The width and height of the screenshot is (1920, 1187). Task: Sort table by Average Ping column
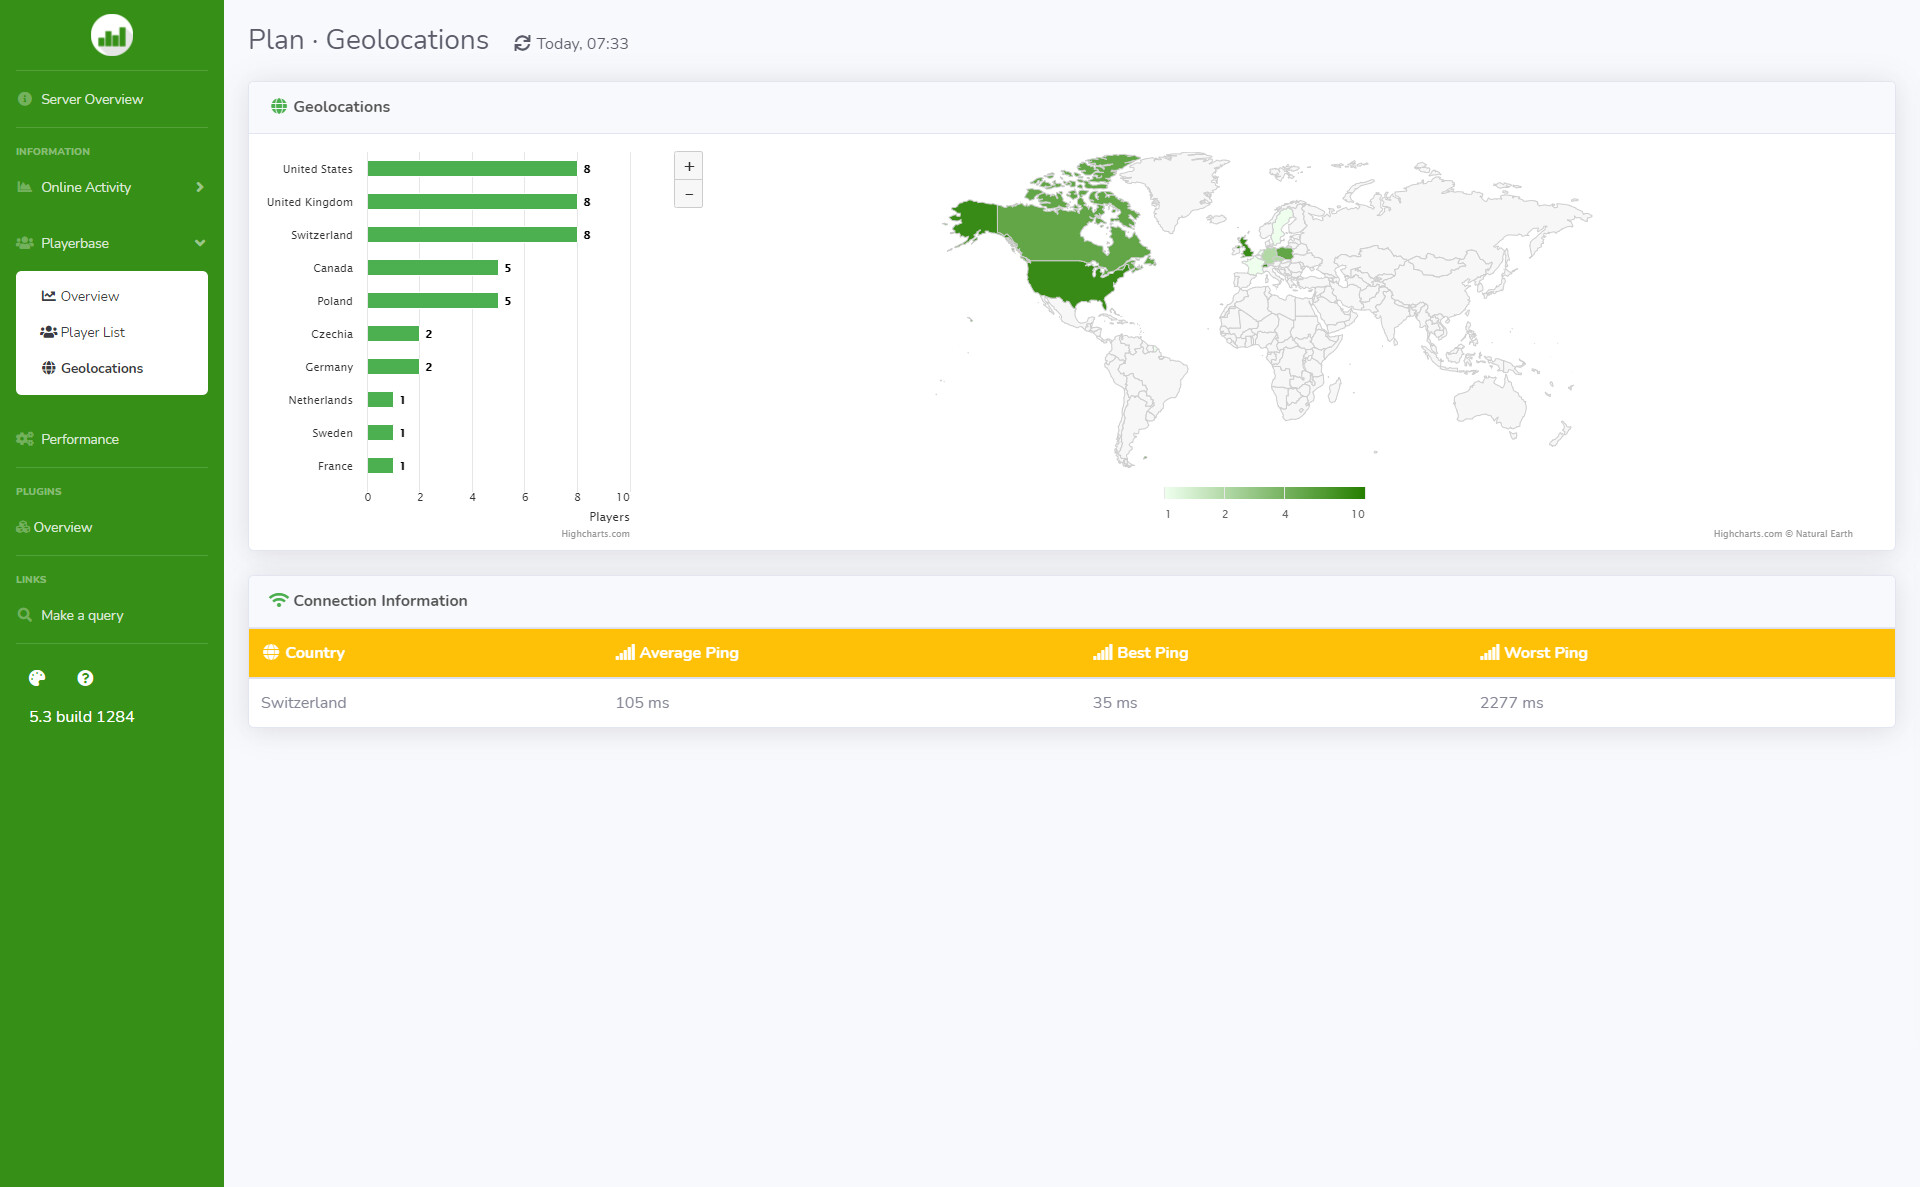point(688,653)
